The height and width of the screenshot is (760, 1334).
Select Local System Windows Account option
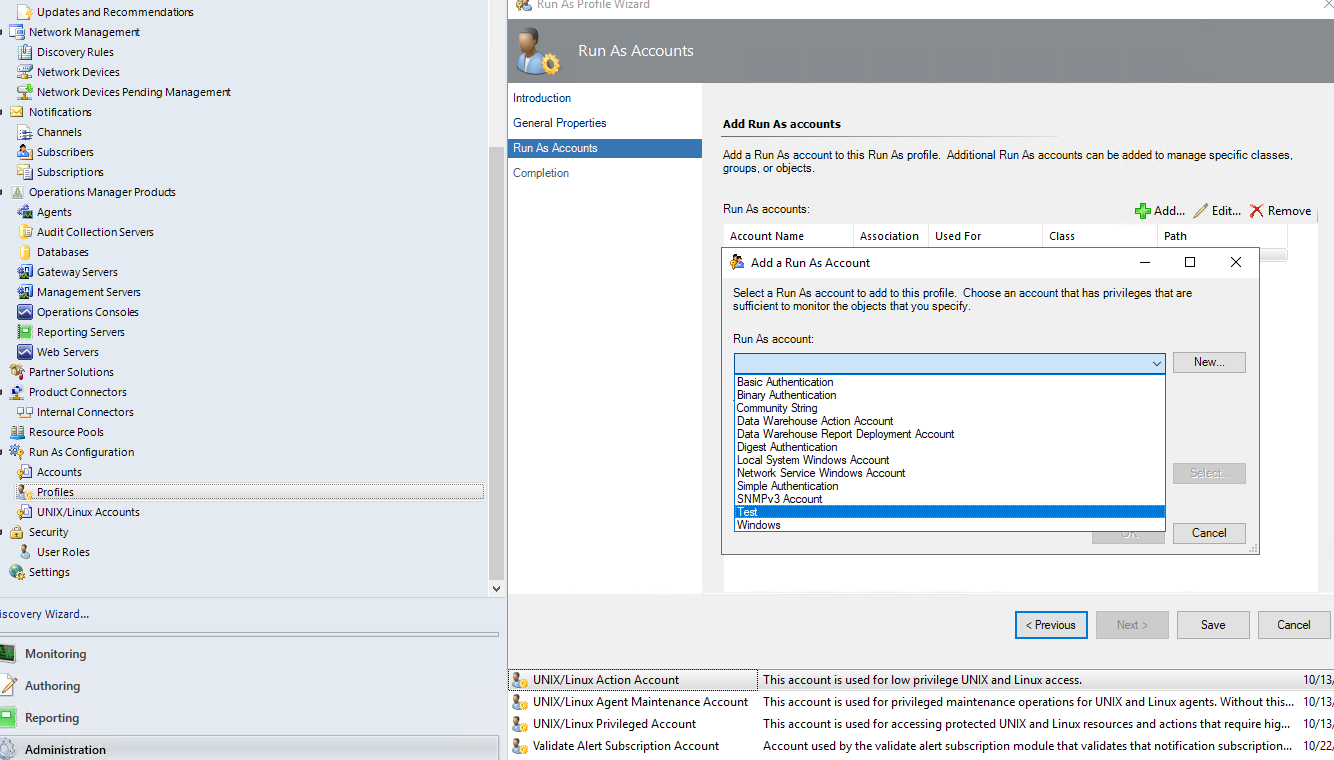click(x=949, y=460)
